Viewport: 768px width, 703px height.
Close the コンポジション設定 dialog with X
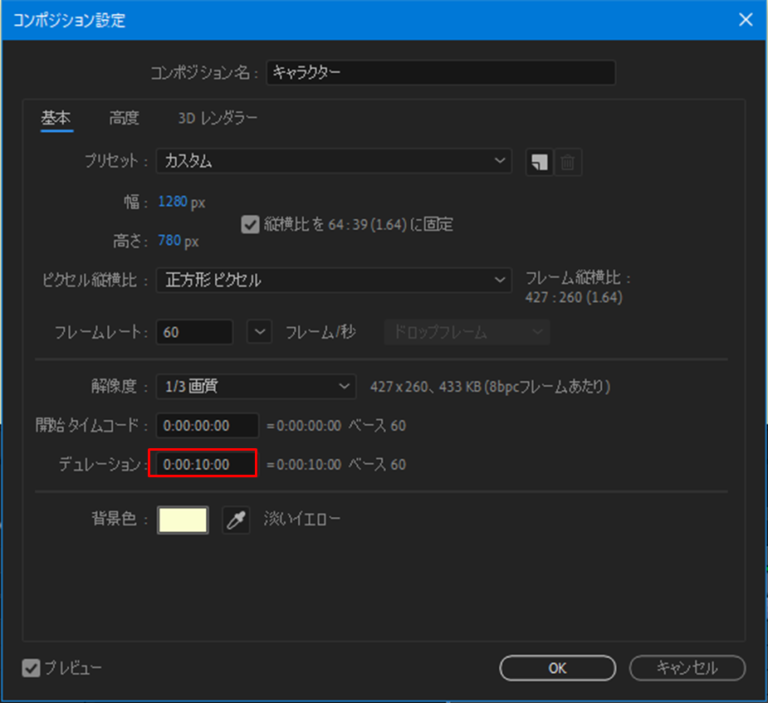click(744, 19)
